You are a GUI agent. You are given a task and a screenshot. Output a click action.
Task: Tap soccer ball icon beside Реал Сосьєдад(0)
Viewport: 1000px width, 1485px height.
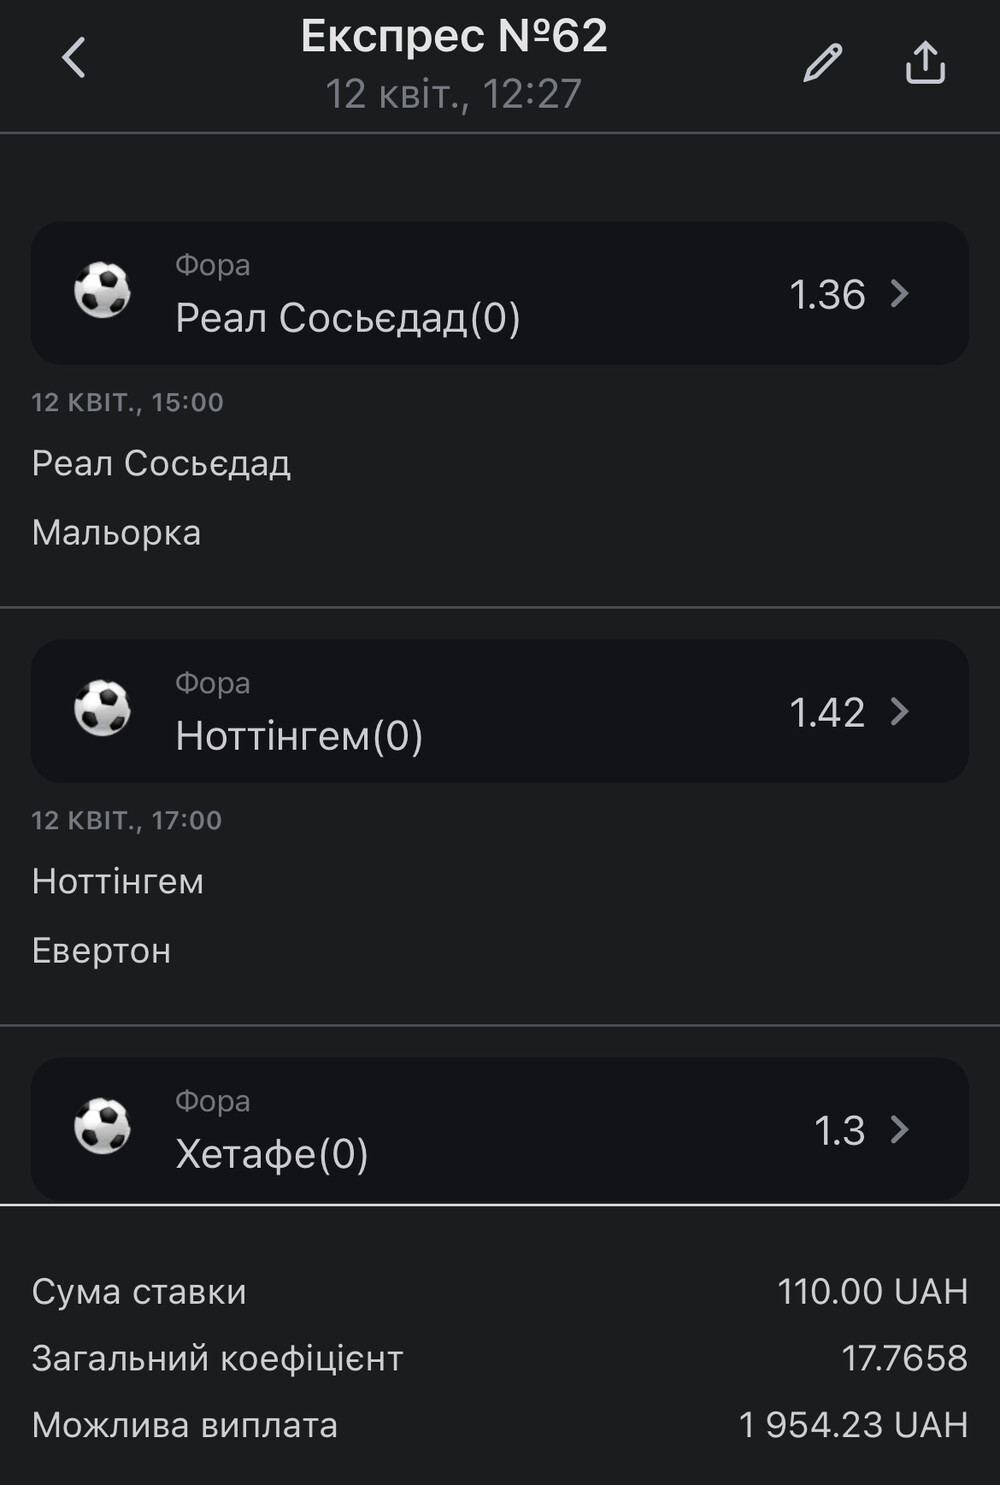click(103, 291)
